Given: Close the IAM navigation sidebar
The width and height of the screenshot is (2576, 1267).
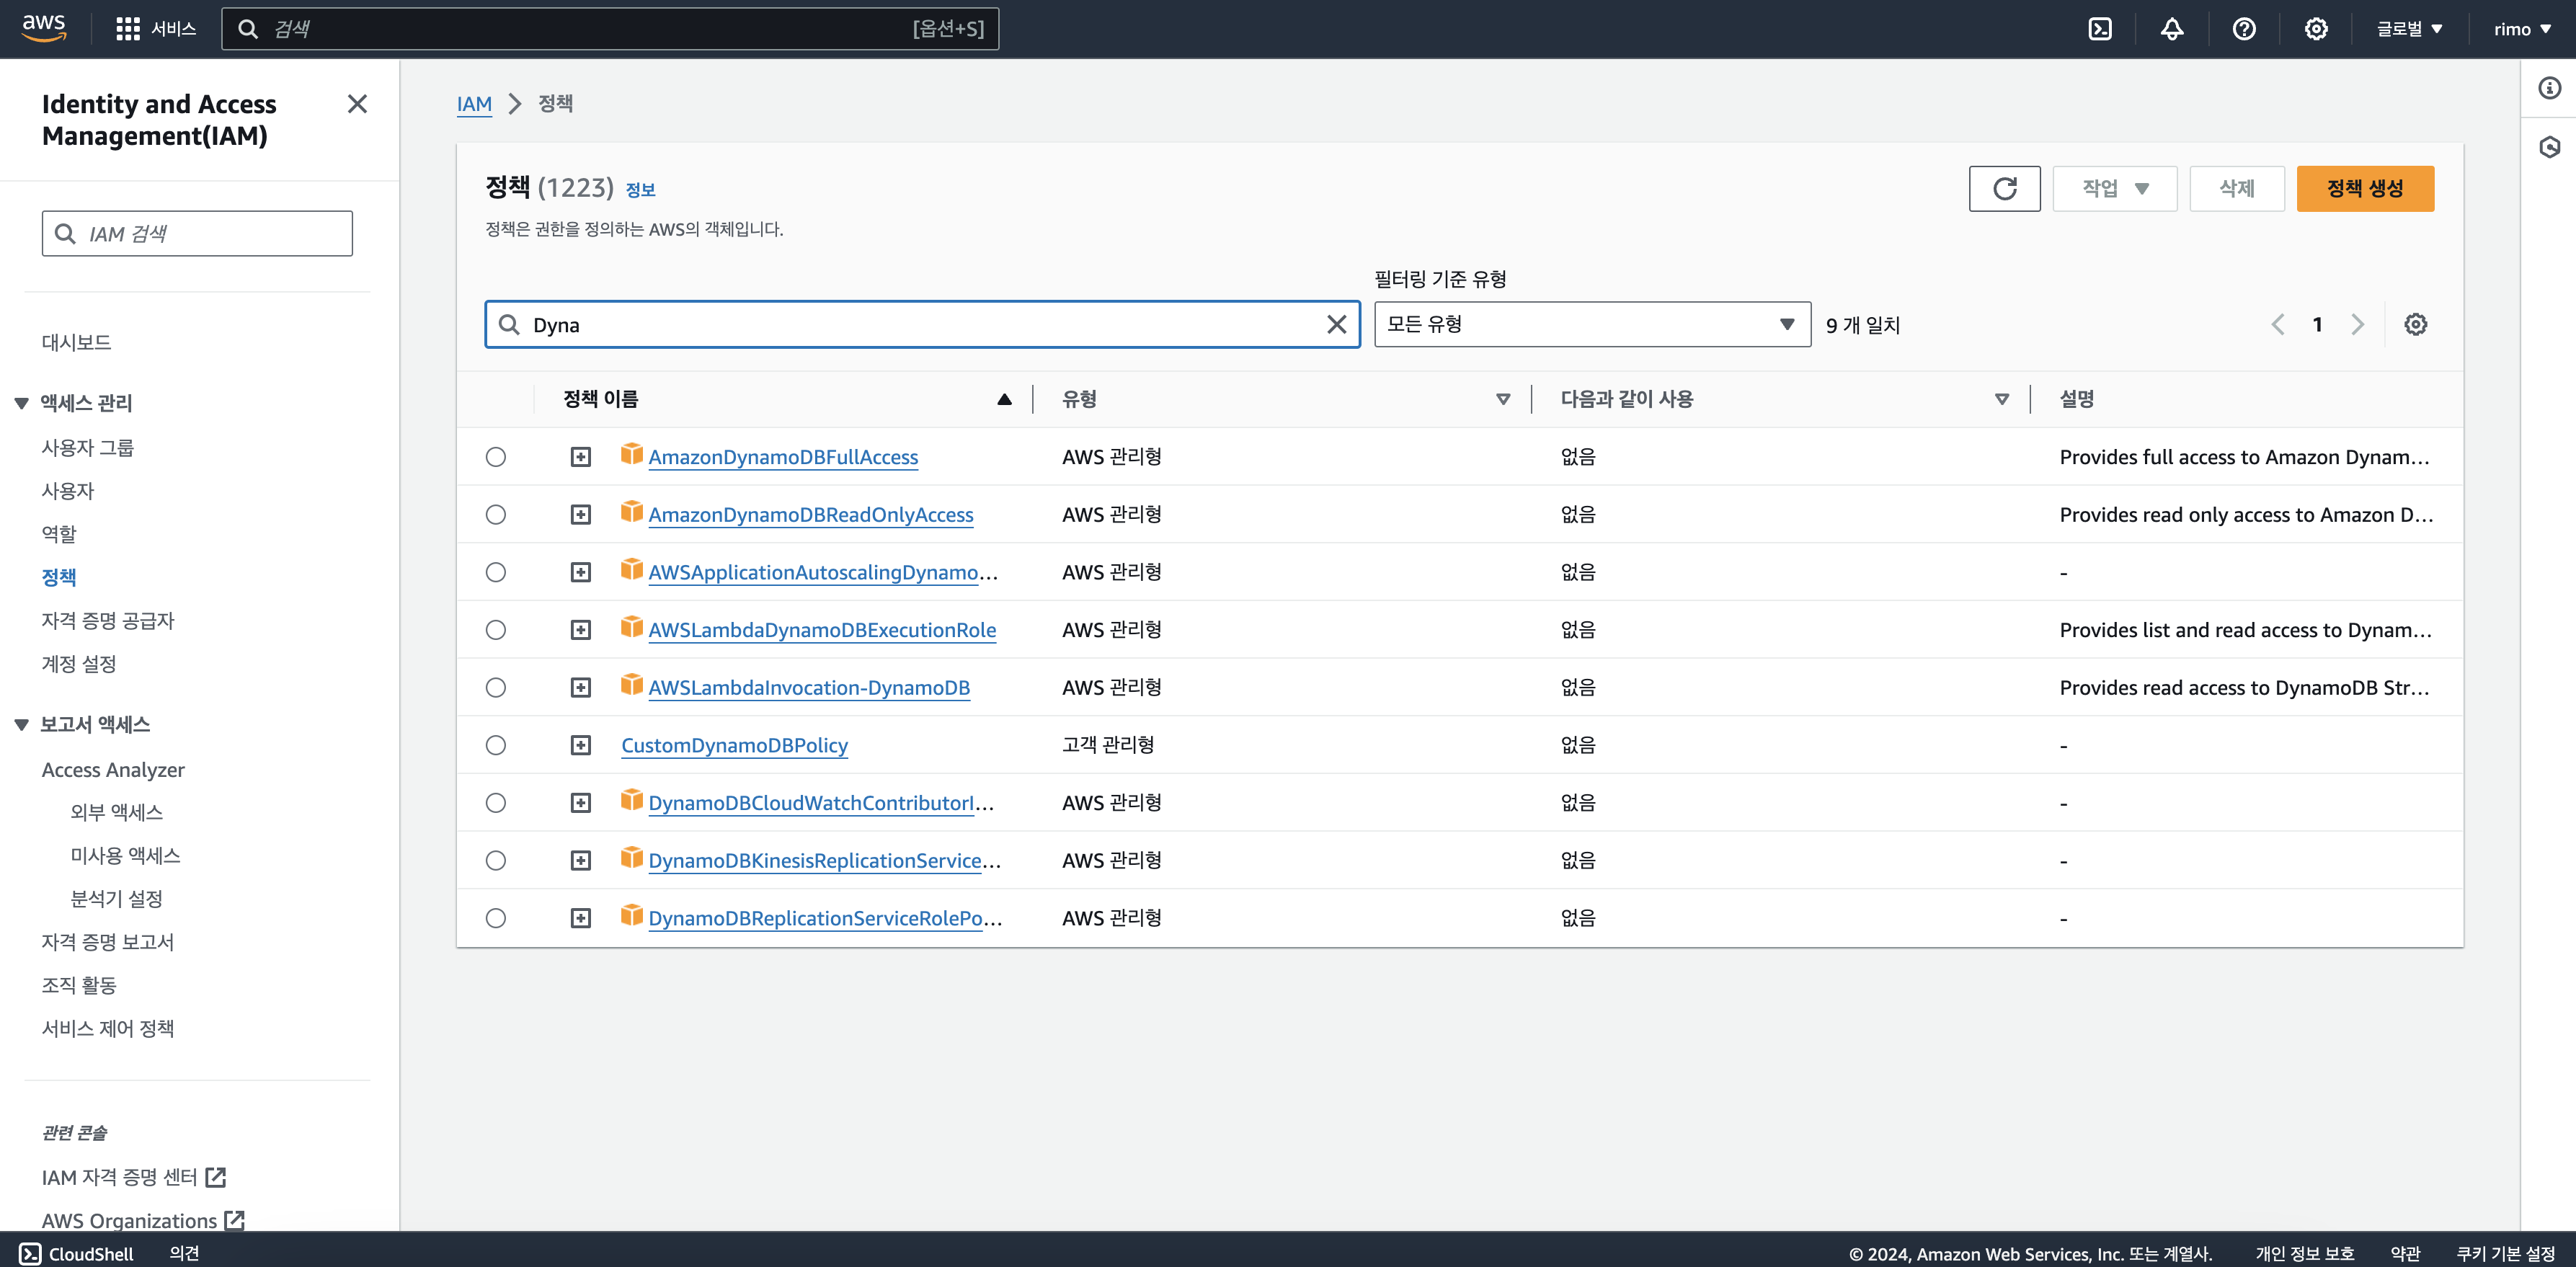Looking at the screenshot, I should click(357, 104).
